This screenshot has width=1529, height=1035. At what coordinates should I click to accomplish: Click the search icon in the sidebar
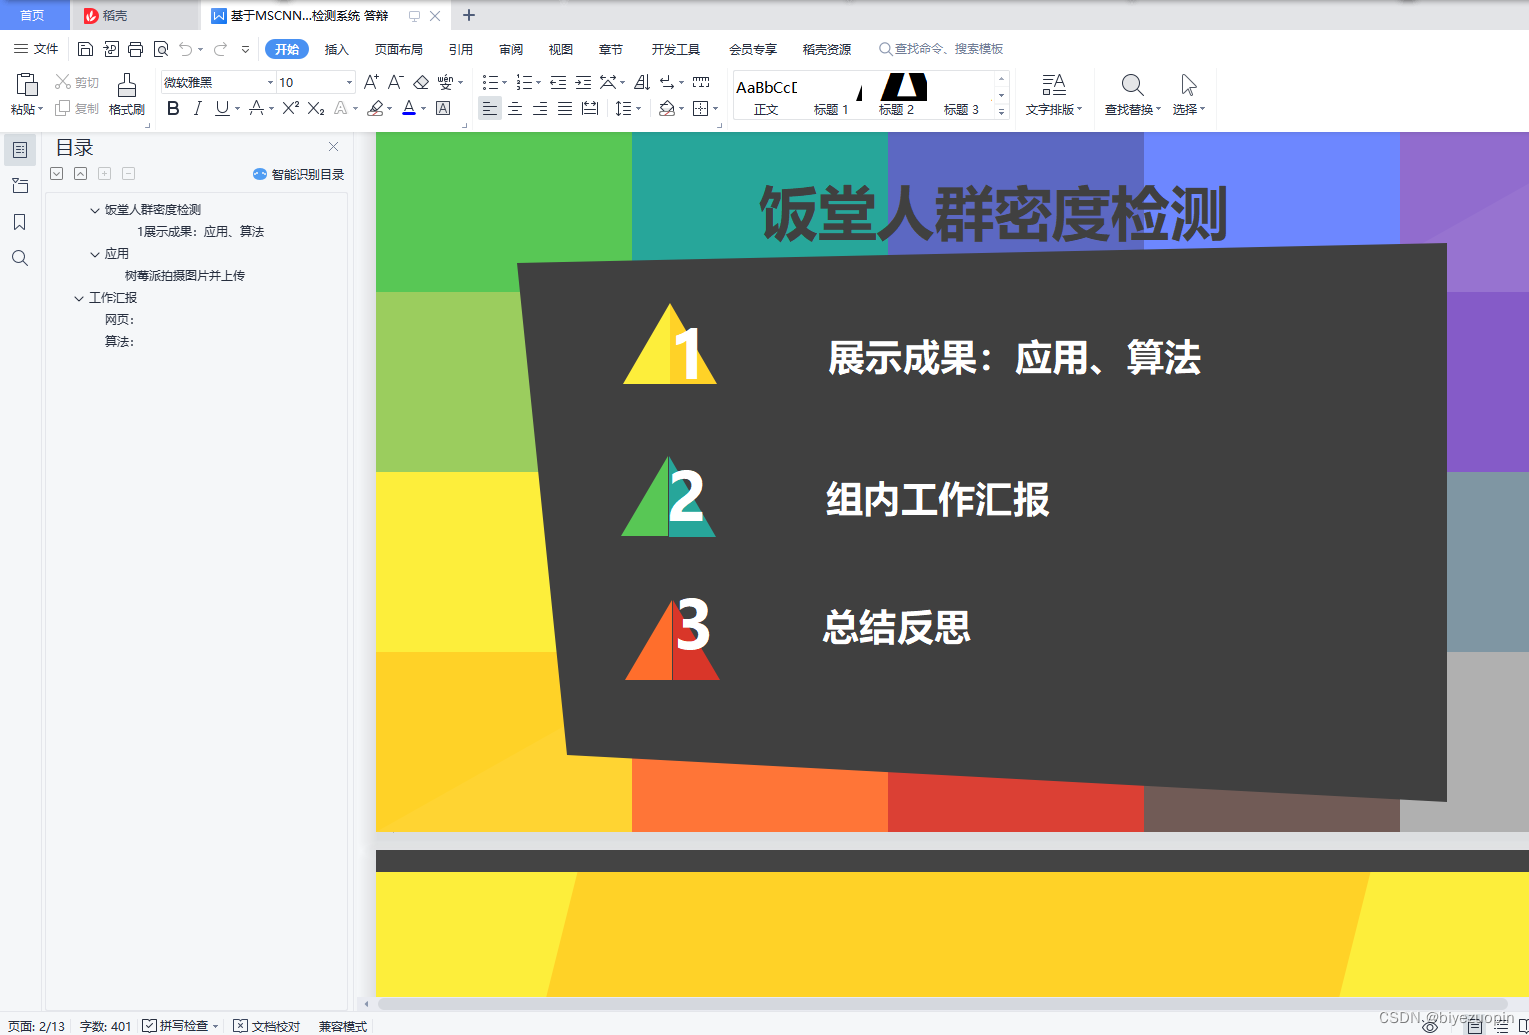pos(20,258)
